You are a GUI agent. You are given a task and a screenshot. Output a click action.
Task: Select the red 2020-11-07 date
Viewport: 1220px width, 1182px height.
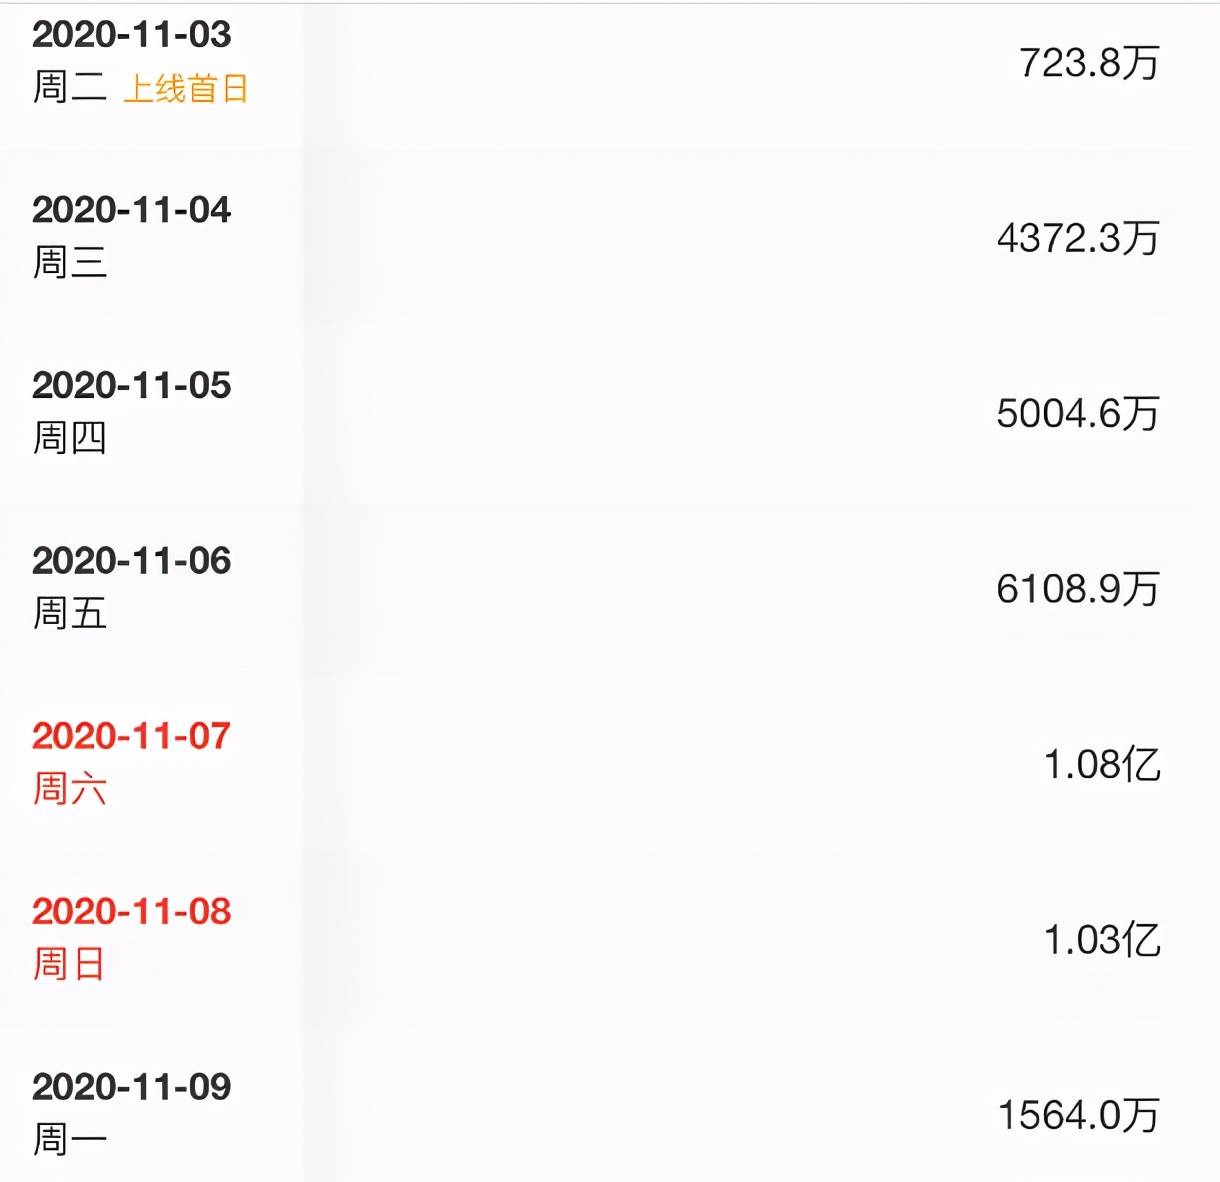pos(131,736)
